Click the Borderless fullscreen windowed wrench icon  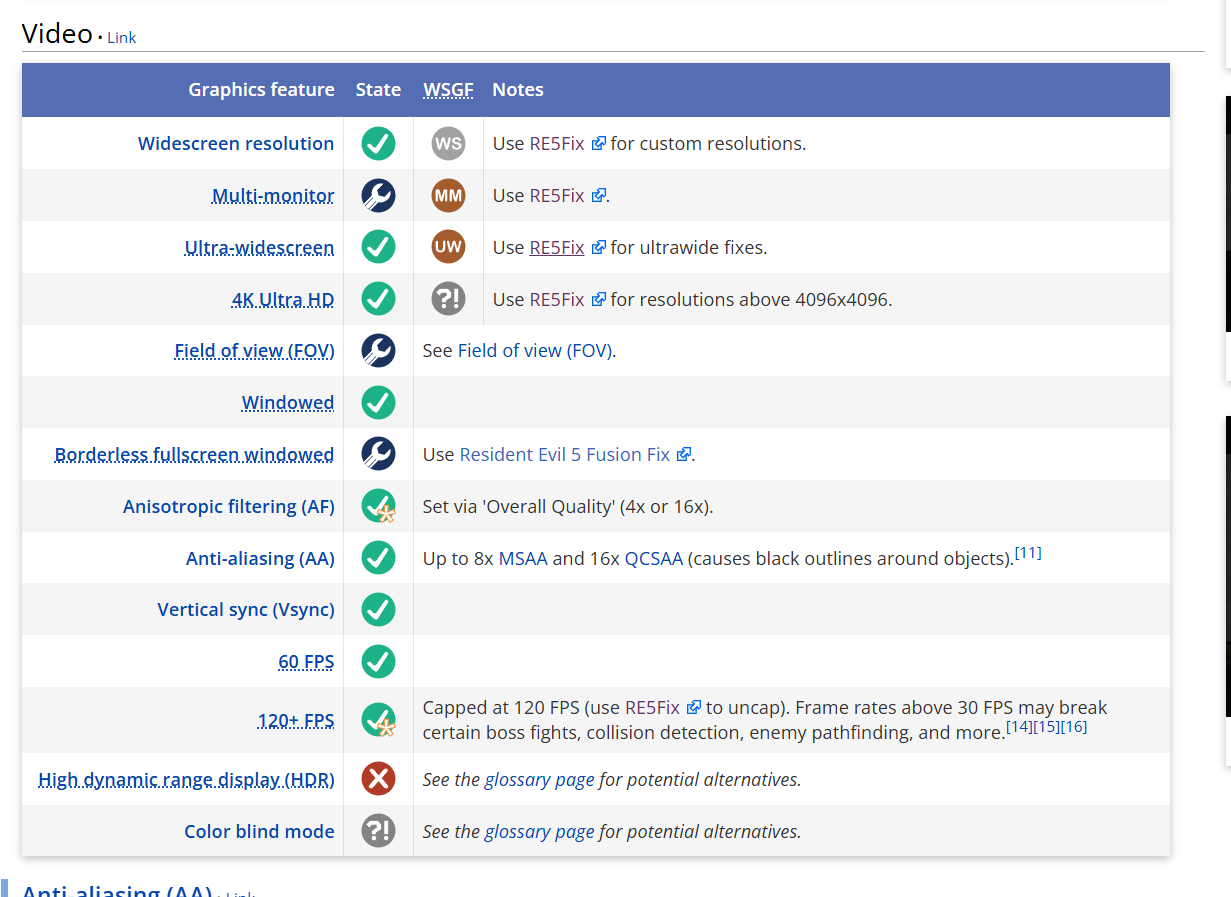(378, 455)
